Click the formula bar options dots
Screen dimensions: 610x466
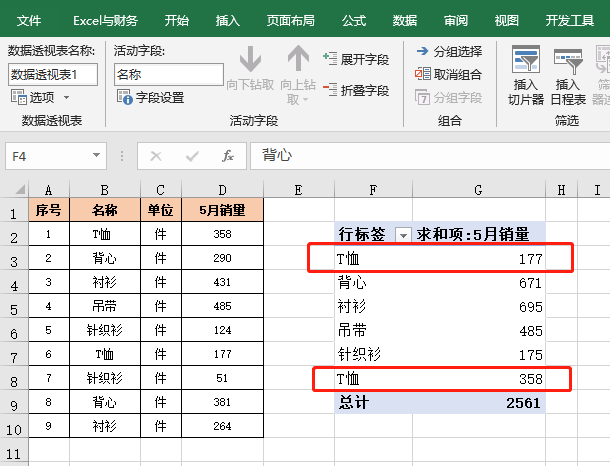click(x=122, y=156)
